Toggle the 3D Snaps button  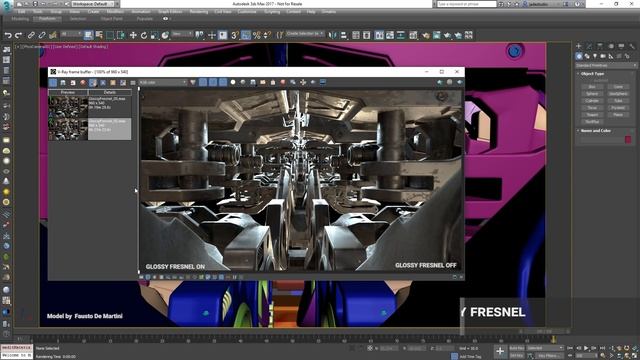tap(235, 36)
